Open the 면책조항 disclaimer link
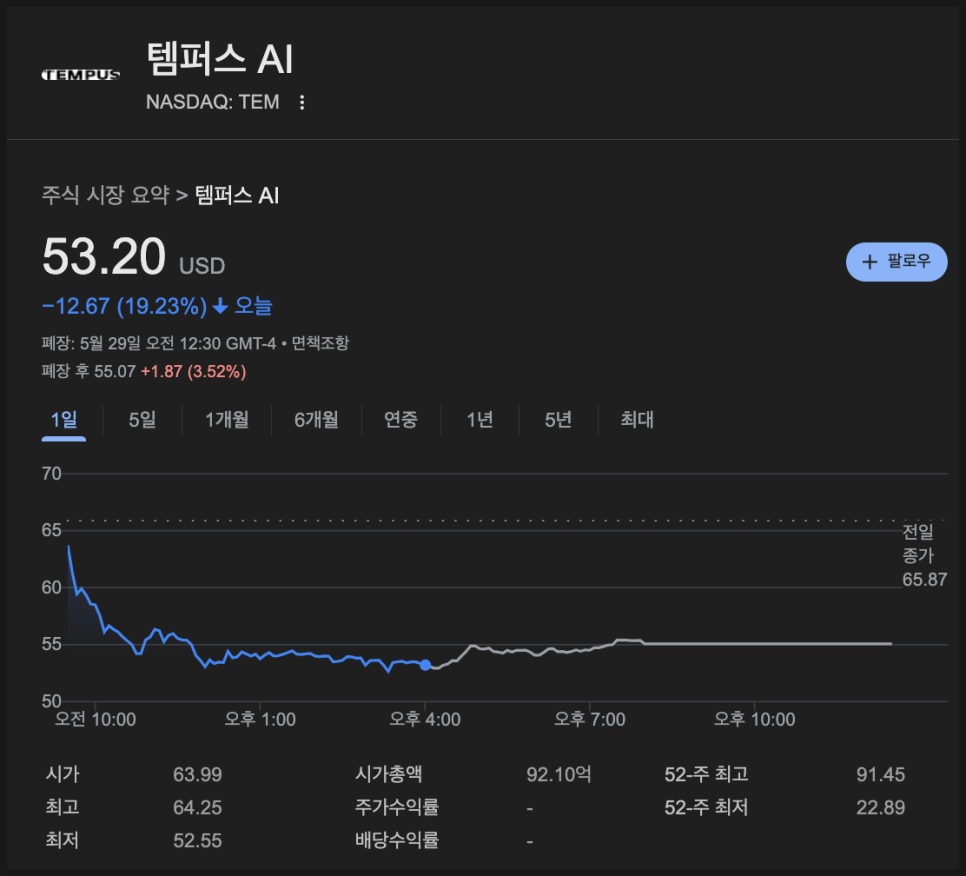 coord(320,343)
